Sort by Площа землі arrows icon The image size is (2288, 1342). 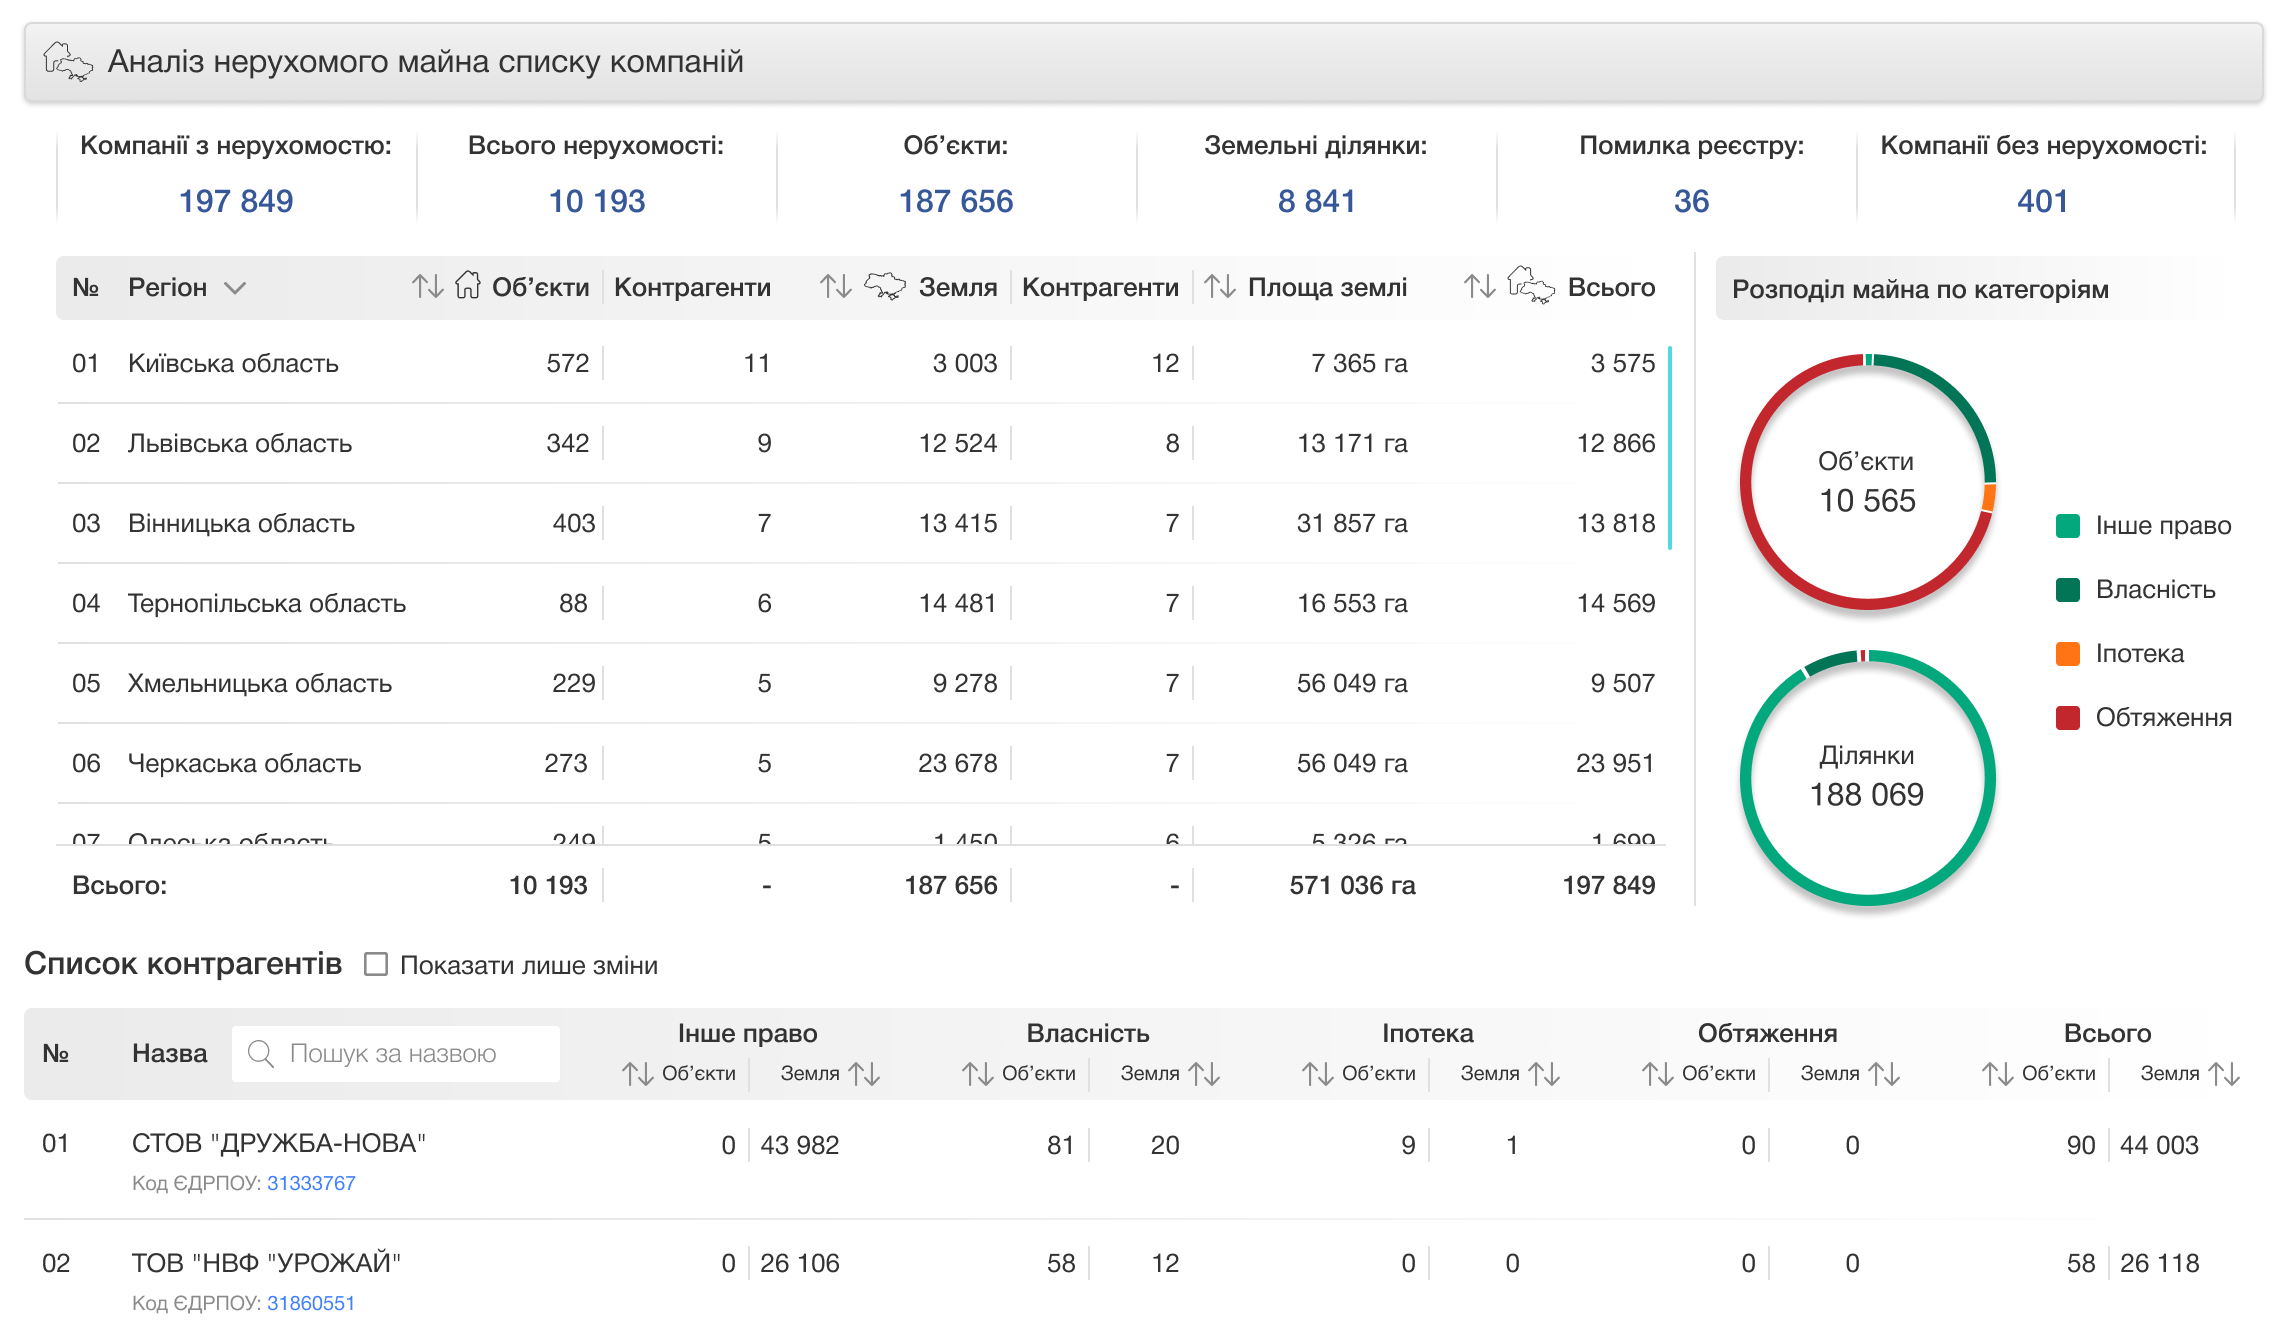click(1219, 287)
